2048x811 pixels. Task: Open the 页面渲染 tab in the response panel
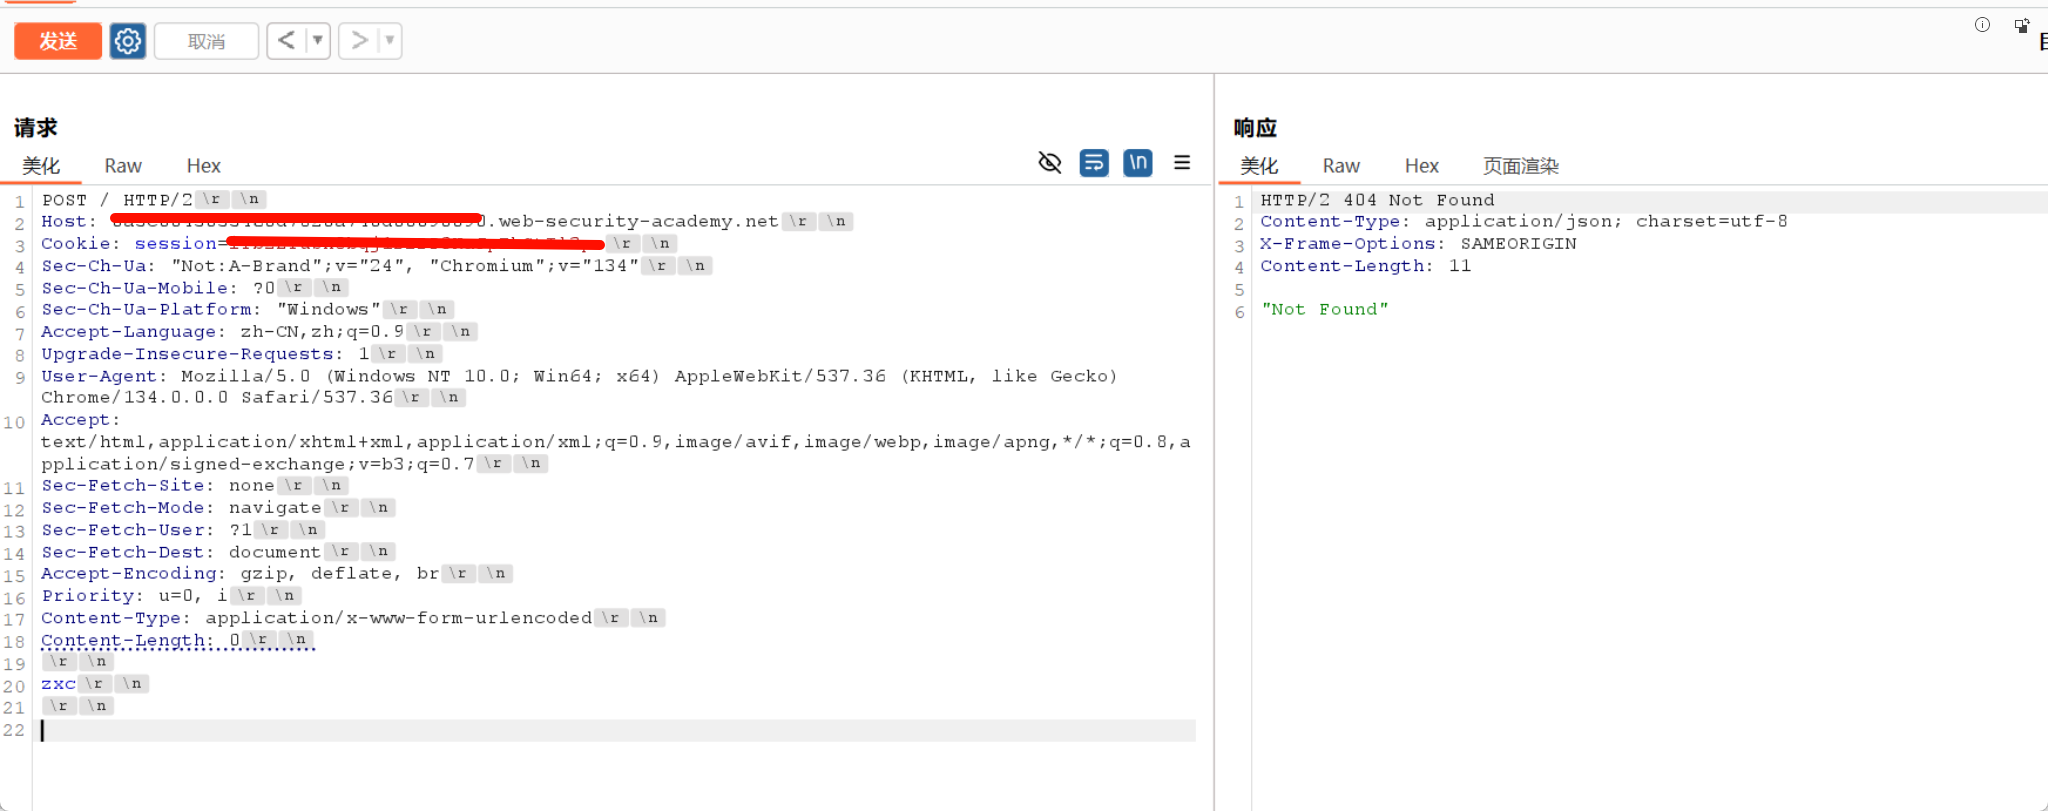(x=1521, y=166)
